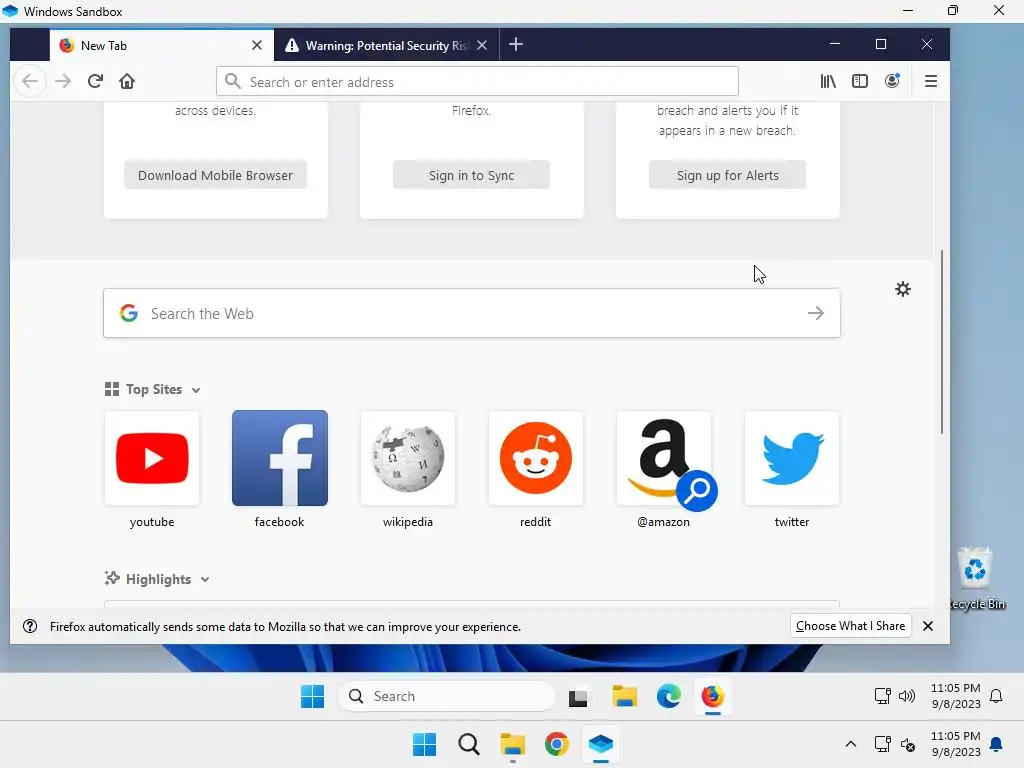Open the Firefox Account avatar icon
This screenshot has height=768, width=1024.
coord(892,81)
